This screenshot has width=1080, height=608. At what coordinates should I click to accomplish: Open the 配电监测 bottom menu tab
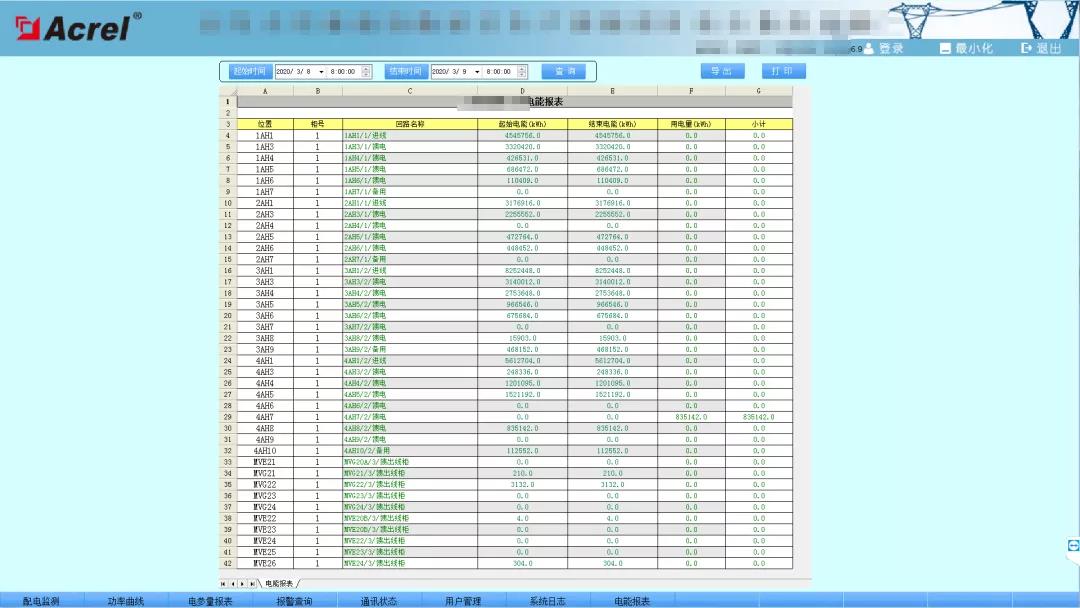click(x=41, y=601)
